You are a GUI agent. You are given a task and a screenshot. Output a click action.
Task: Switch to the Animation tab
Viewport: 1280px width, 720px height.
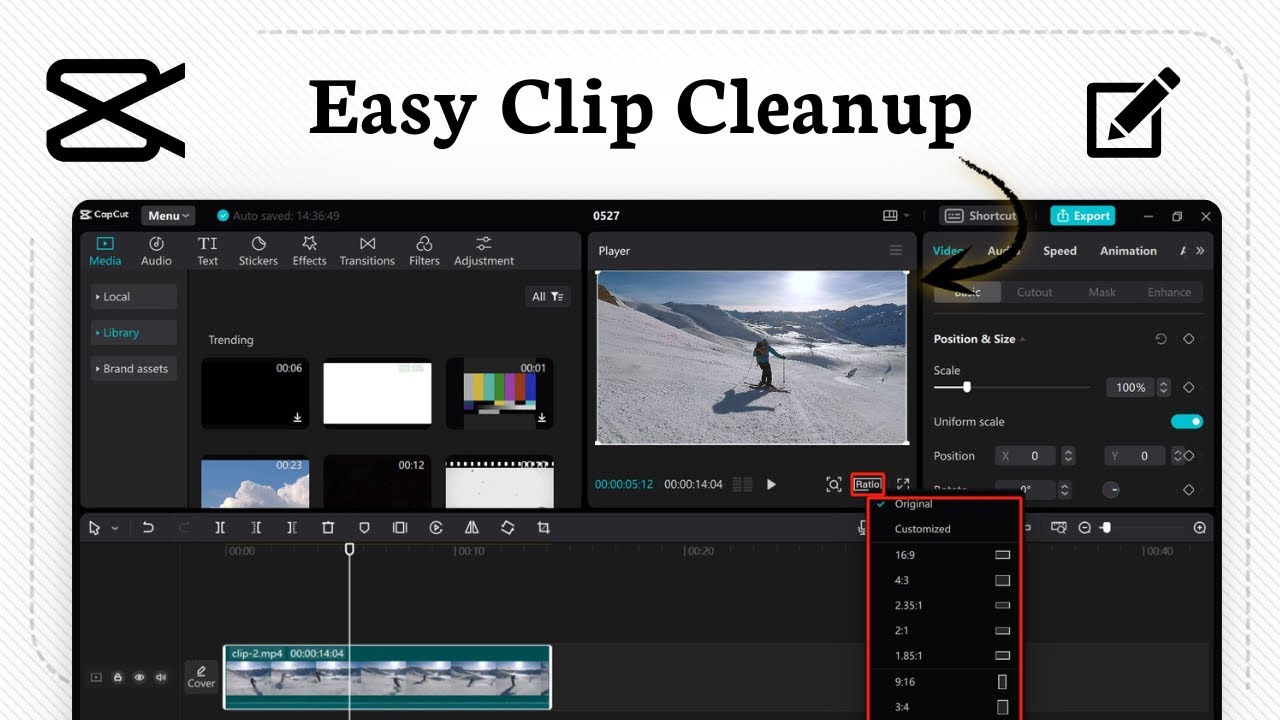tap(1128, 251)
